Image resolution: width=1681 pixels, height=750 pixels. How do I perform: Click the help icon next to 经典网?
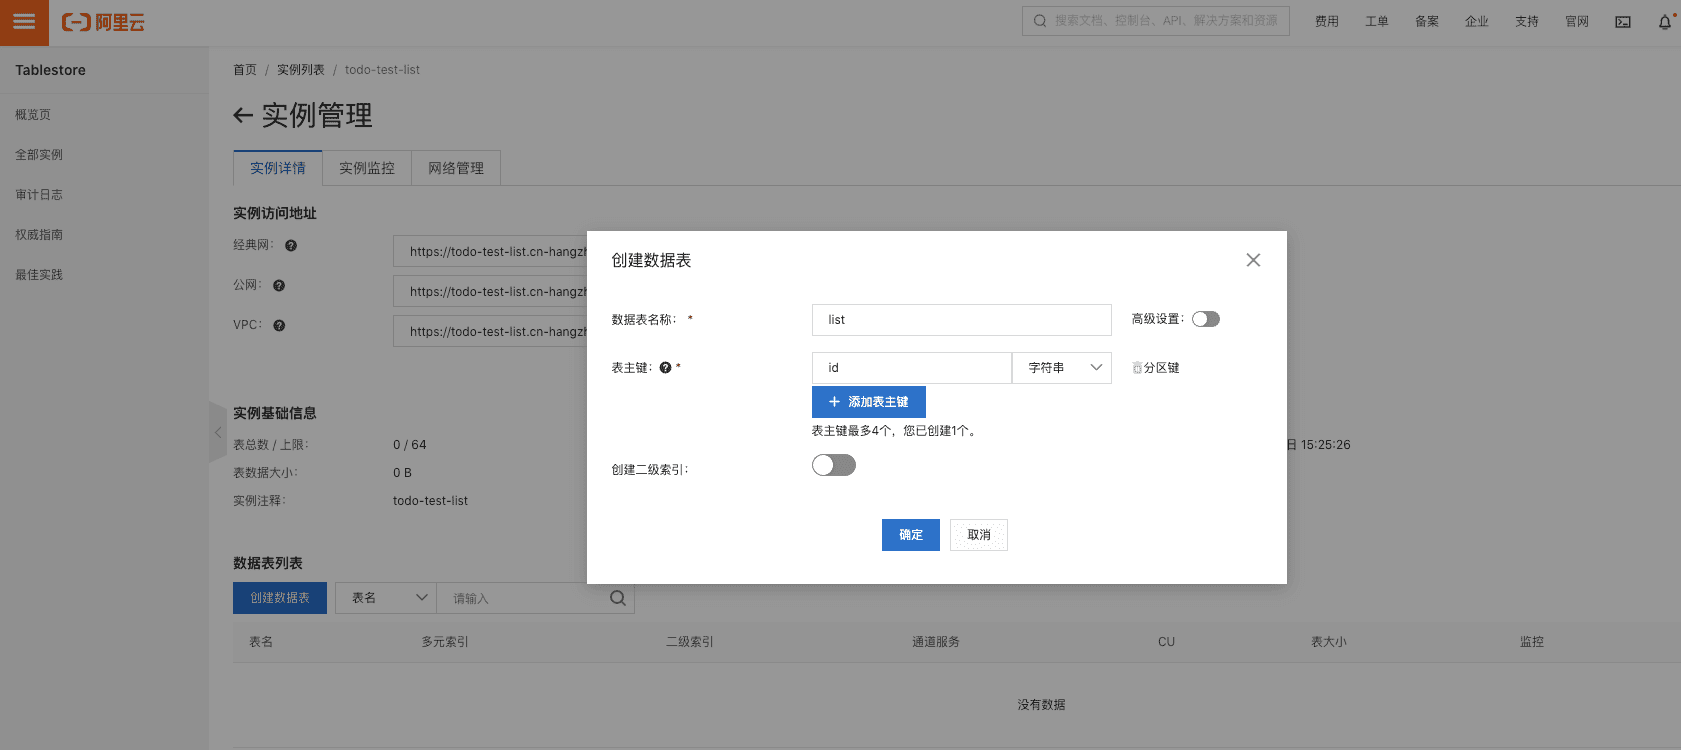(x=291, y=246)
